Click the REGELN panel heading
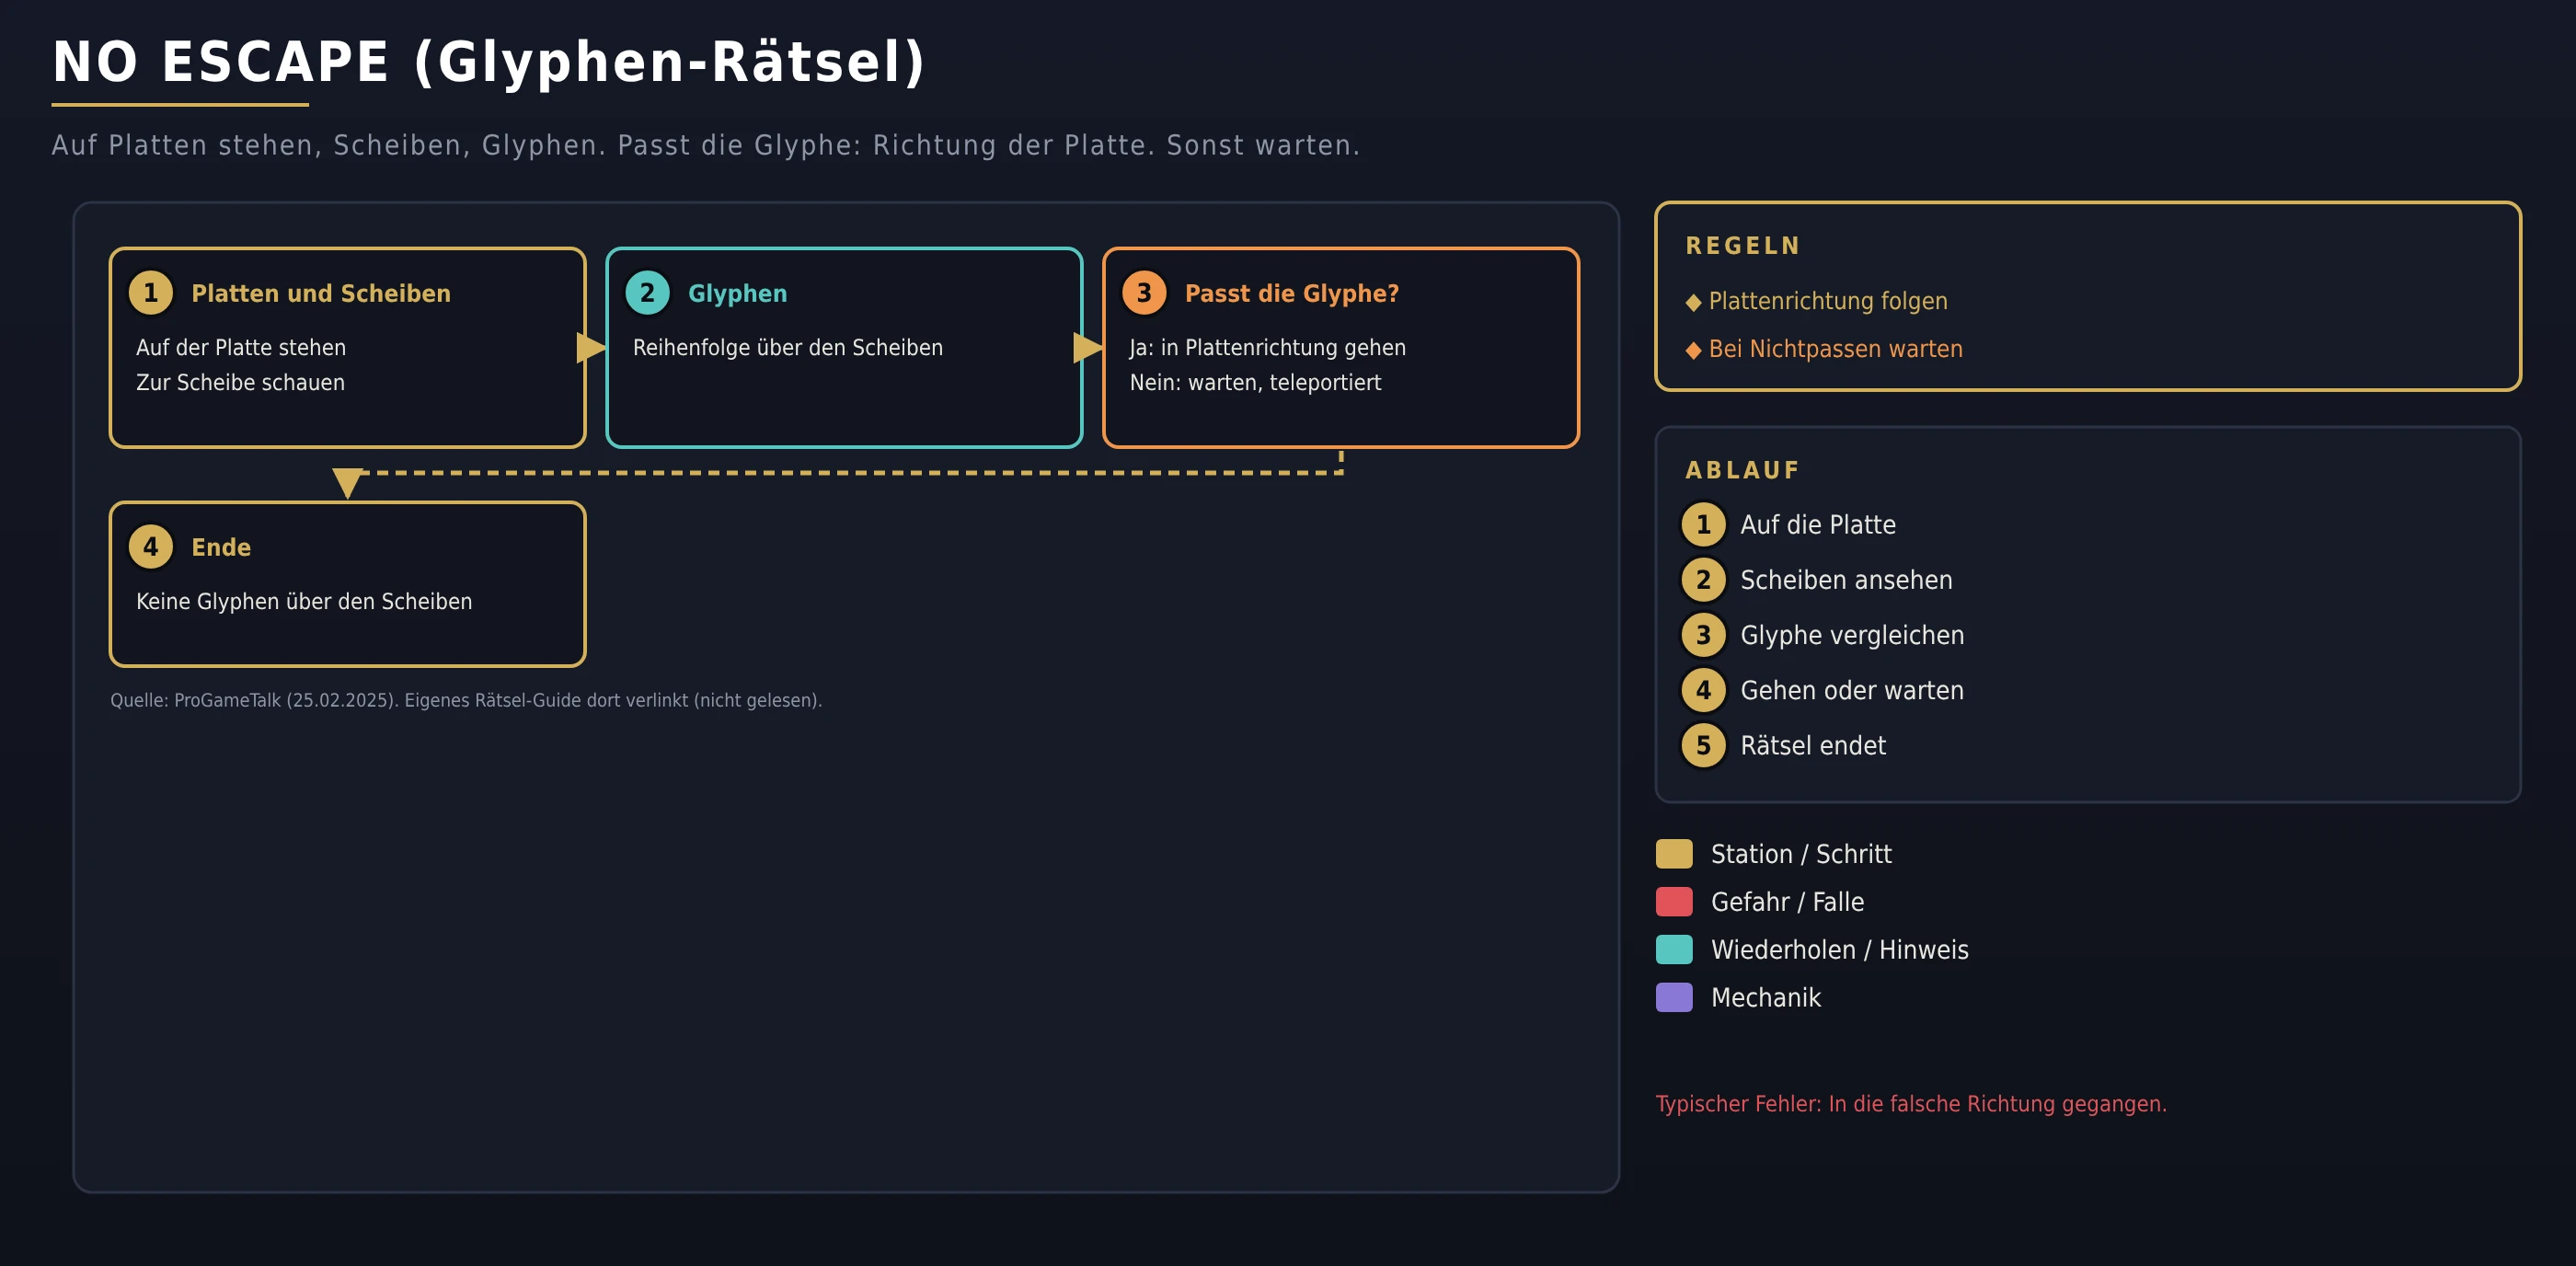 [x=1743, y=245]
